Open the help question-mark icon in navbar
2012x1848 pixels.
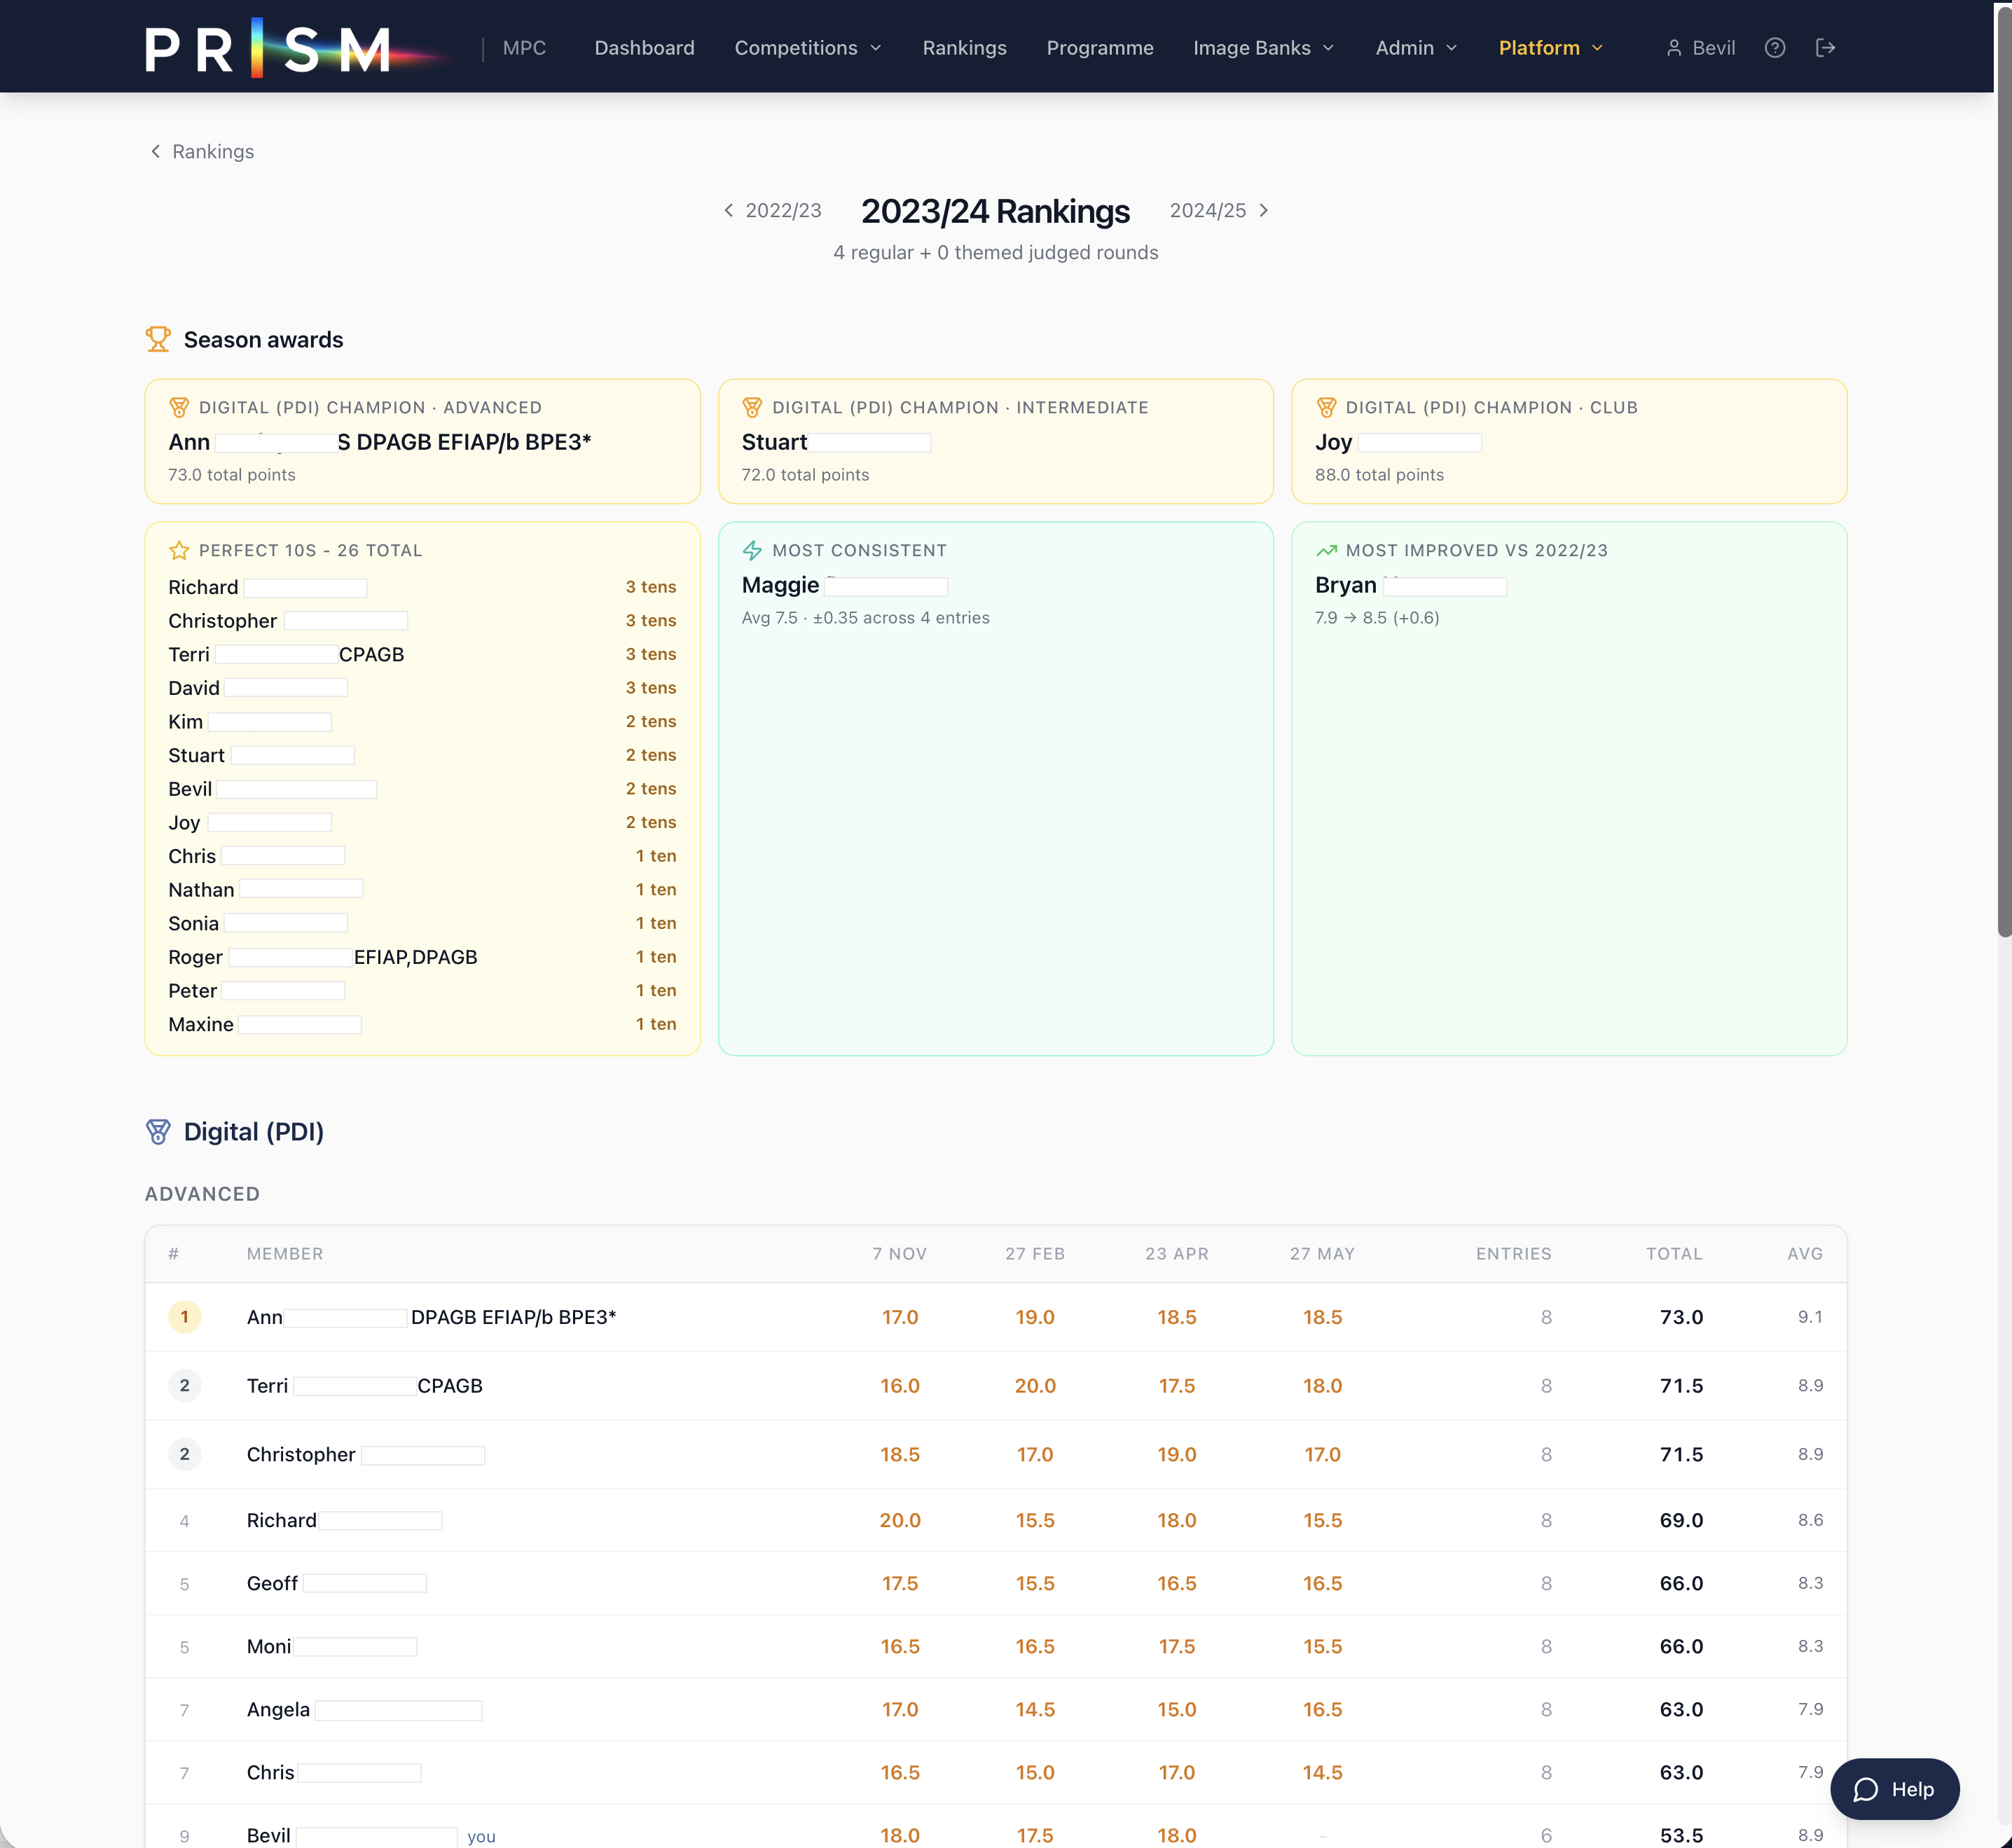click(1775, 48)
